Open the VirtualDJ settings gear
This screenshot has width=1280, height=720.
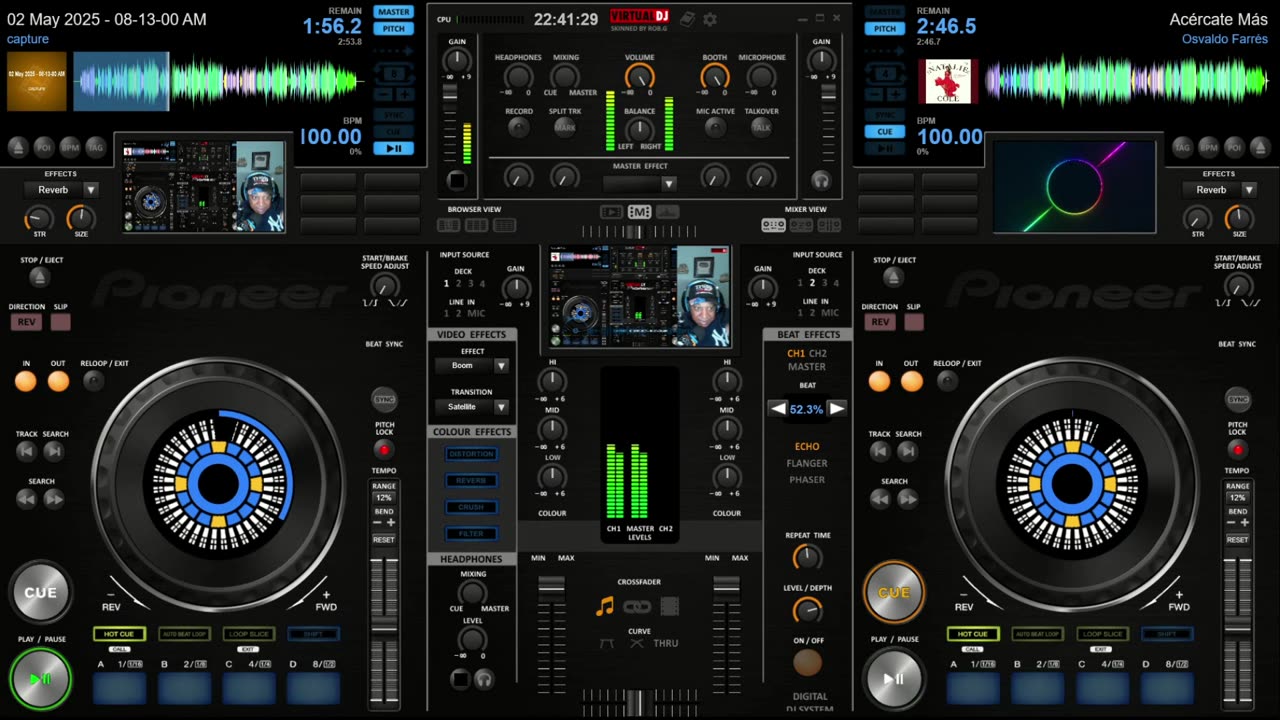[710, 19]
